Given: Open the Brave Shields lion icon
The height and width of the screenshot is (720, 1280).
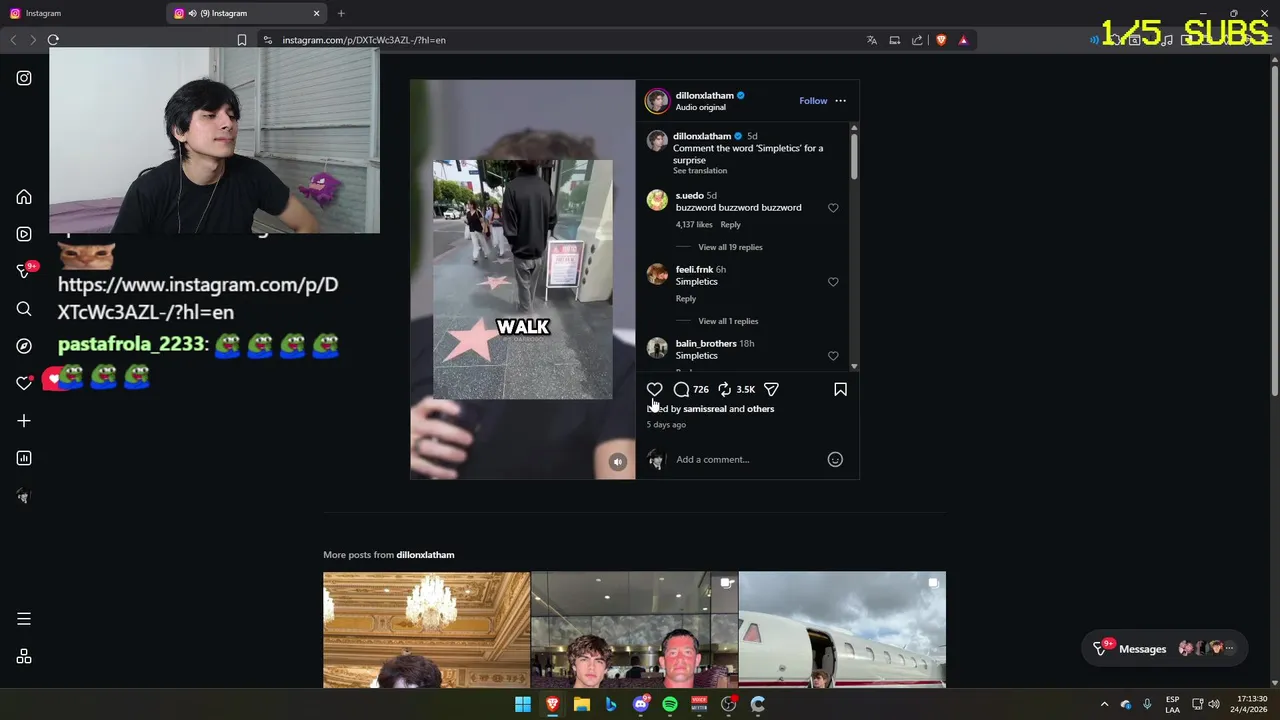Looking at the screenshot, I should pos(941,40).
